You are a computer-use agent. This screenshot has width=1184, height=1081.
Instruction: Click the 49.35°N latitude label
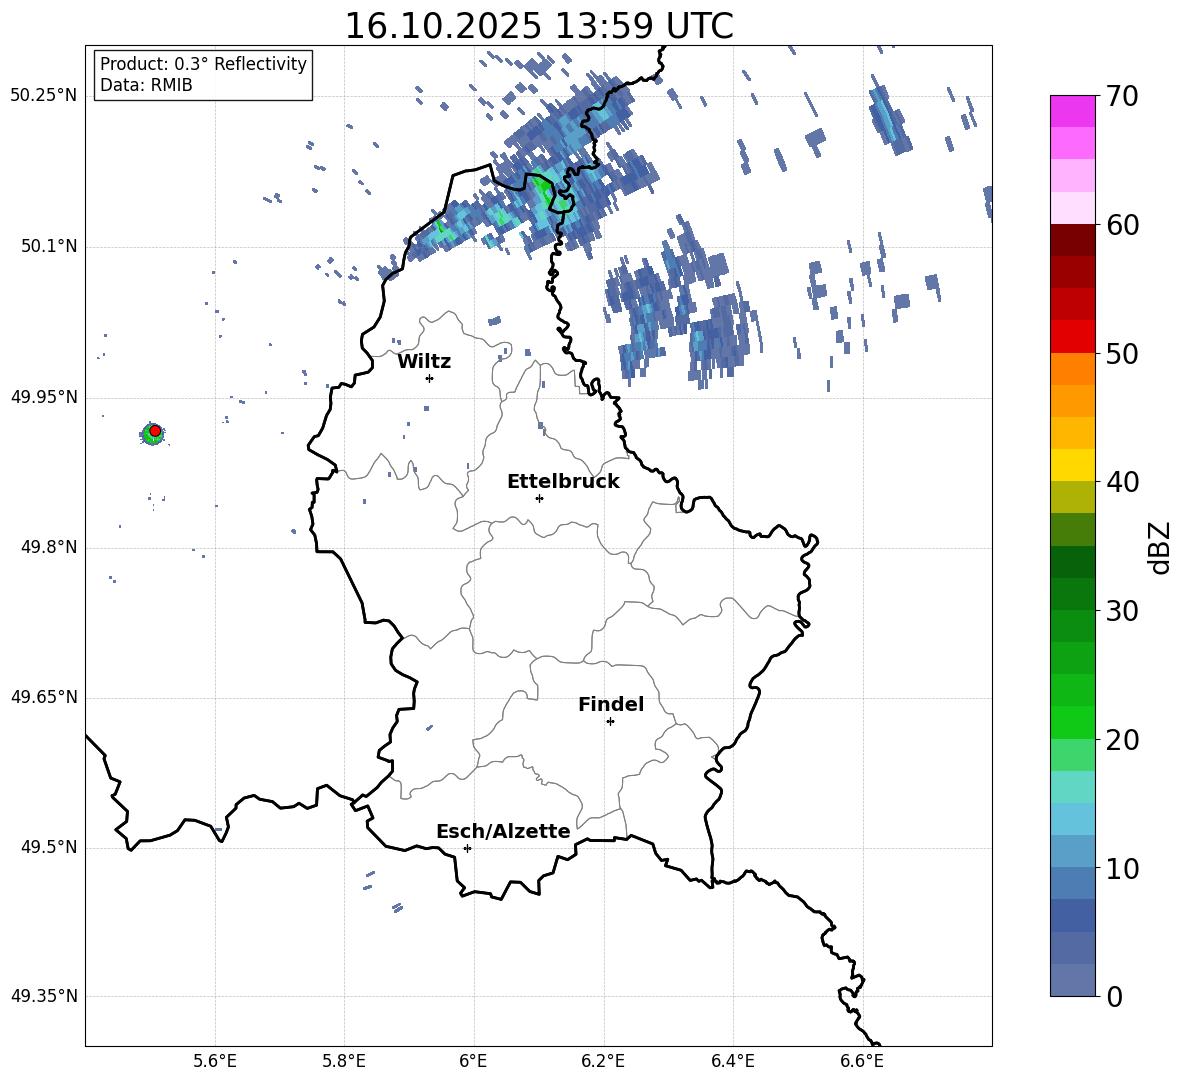point(44,996)
